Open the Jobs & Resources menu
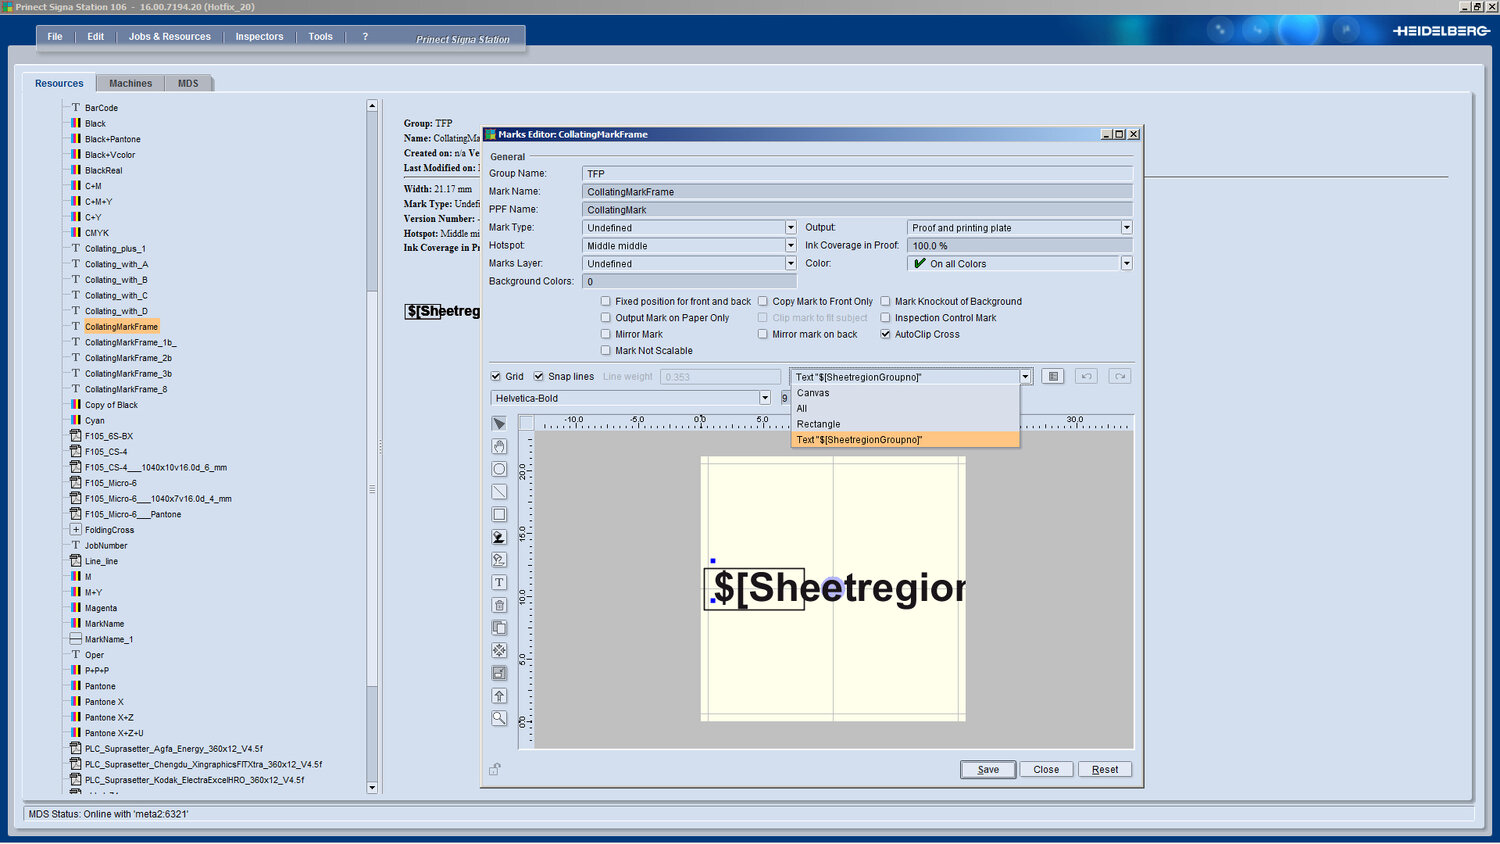This screenshot has width=1500, height=844. (170, 37)
